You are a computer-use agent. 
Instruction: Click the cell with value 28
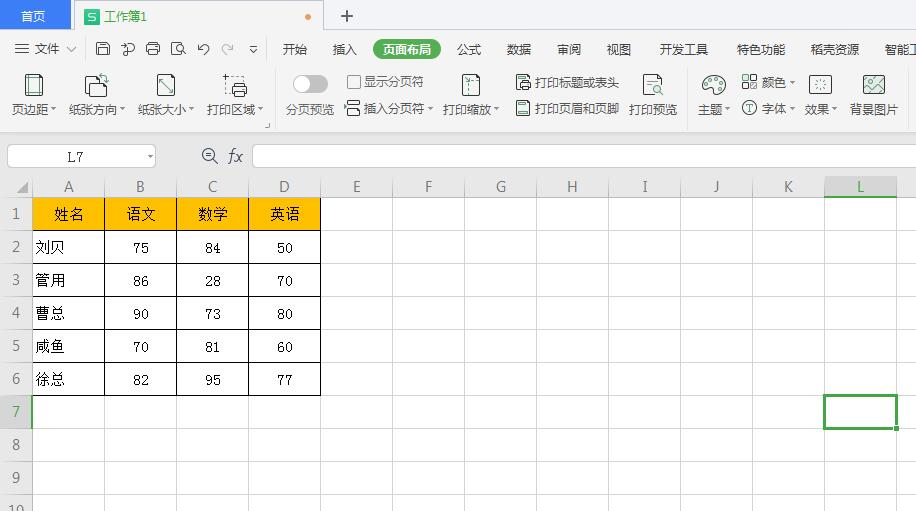pos(213,280)
